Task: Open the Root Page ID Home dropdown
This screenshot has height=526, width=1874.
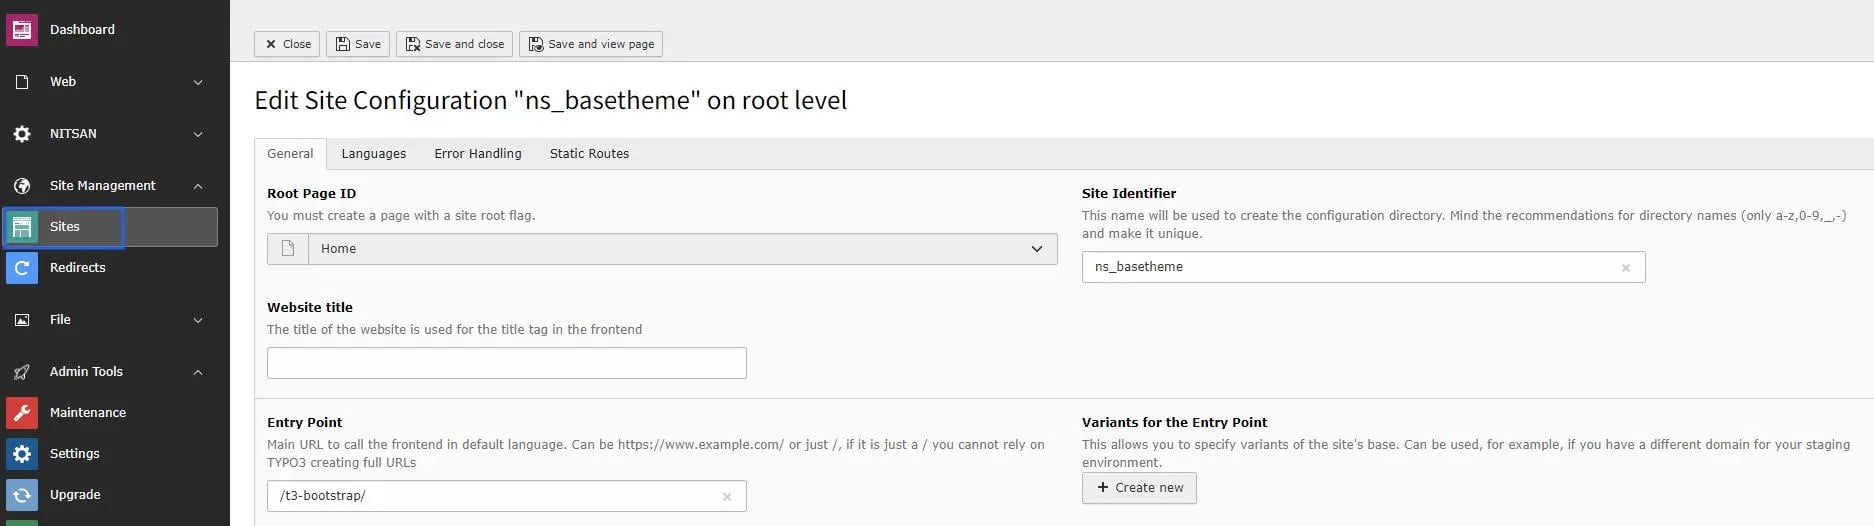Action: click(x=662, y=249)
